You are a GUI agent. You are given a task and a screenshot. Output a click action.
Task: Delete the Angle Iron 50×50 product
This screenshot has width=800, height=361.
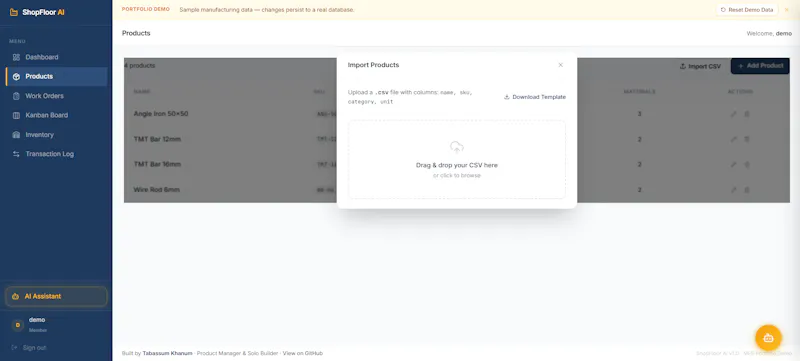pyautogui.click(x=747, y=114)
